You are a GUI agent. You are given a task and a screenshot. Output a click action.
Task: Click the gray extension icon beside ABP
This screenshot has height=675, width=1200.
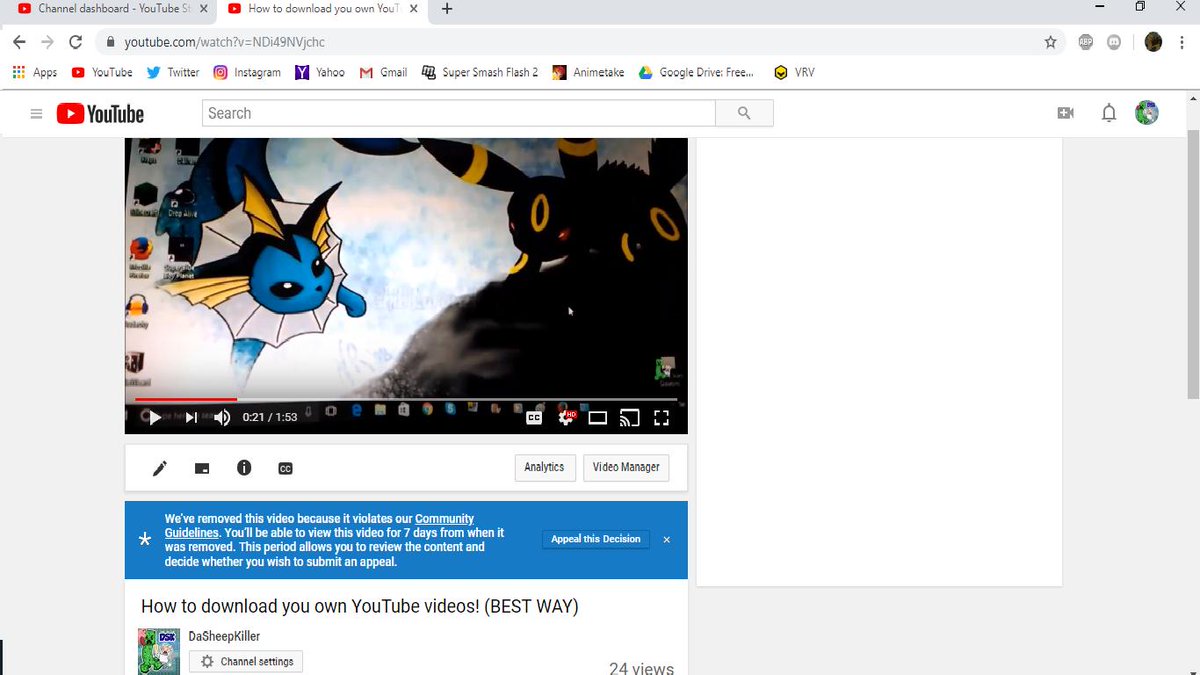click(1114, 42)
